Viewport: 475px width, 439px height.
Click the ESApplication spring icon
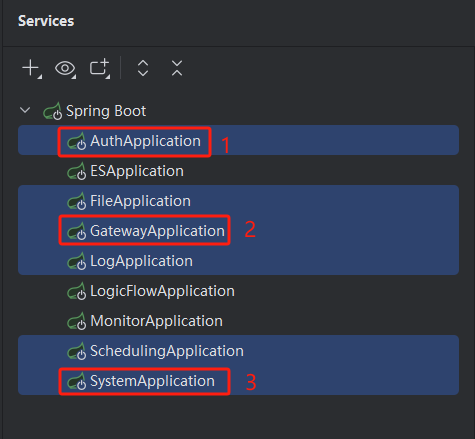pos(77,171)
